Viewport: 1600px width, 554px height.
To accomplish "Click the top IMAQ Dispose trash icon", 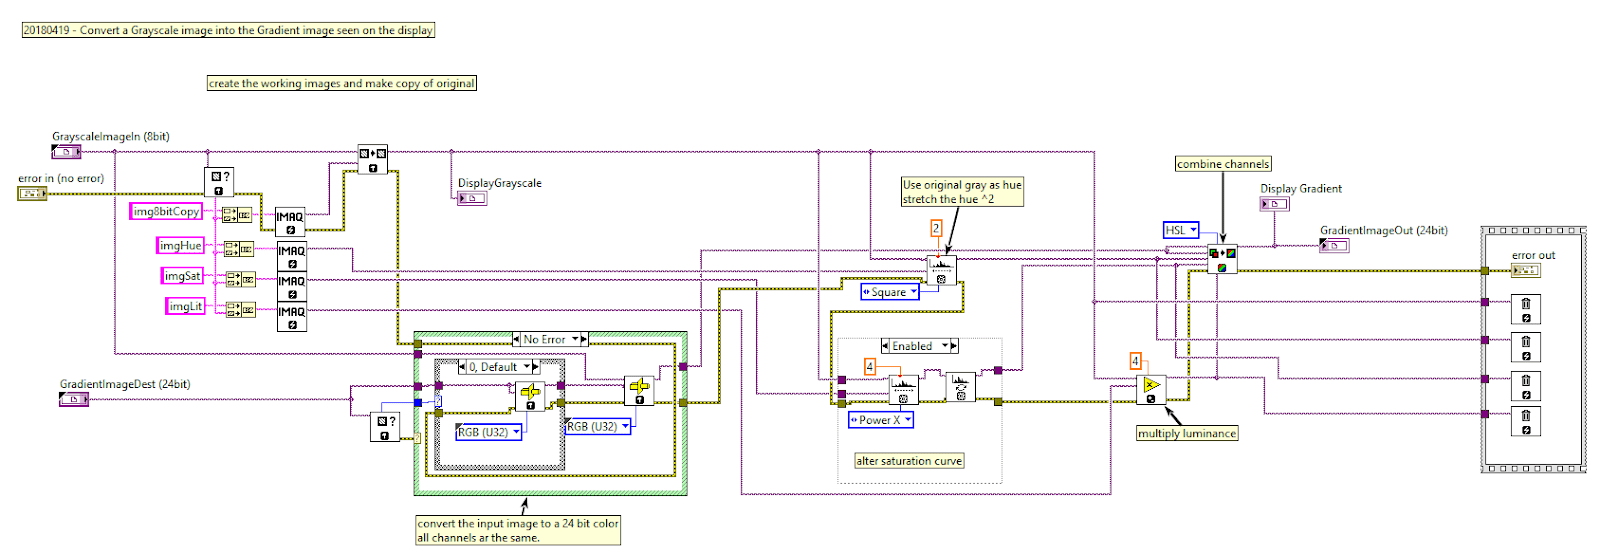I will pos(1526,309).
